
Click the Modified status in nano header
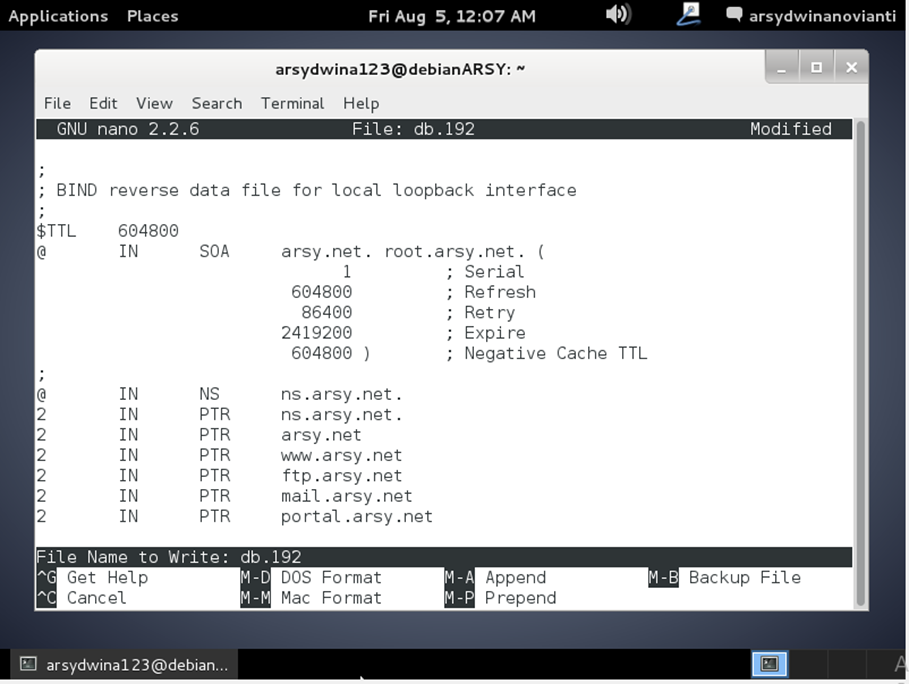[x=791, y=129]
